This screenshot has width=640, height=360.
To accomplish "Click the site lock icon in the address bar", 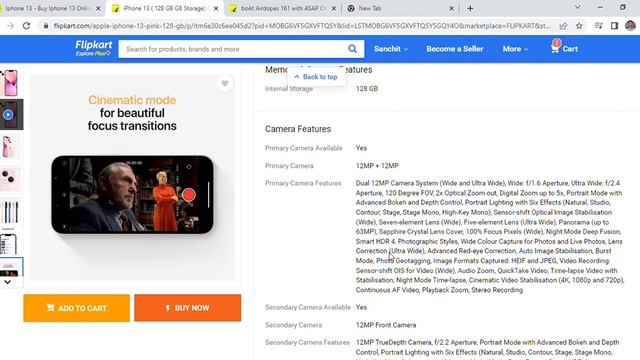I will pos(46,26).
